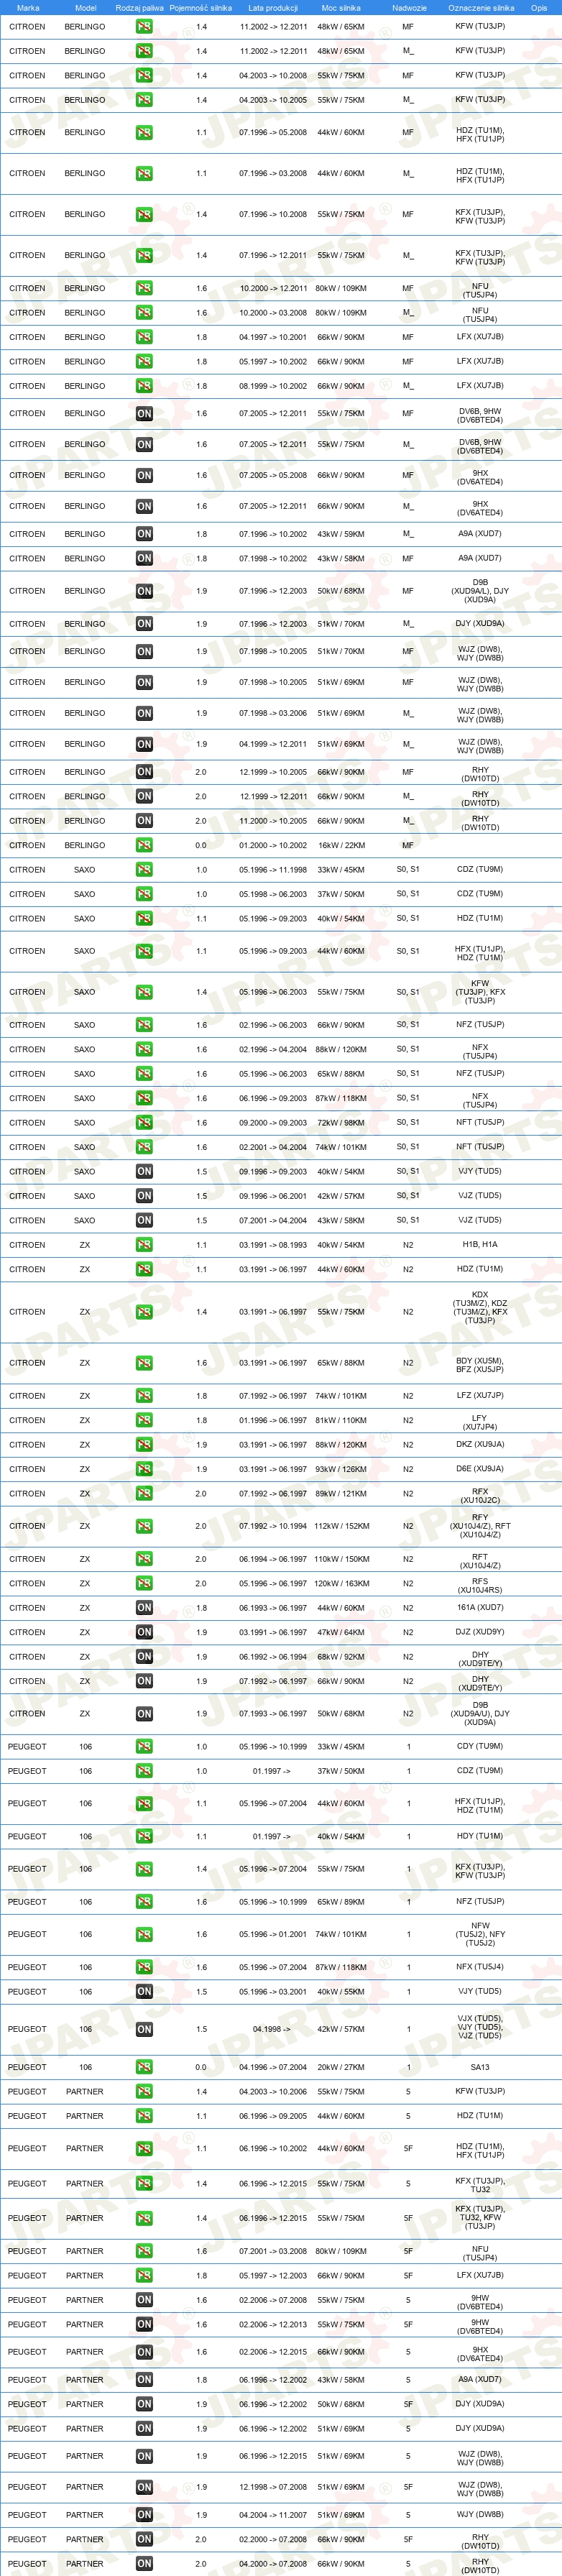Image resolution: width=562 pixels, height=2576 pixels.
Task: Select the 'BDY (XU5M), BFZ (XU5JP)' cell
Action: coord(480,1364)
